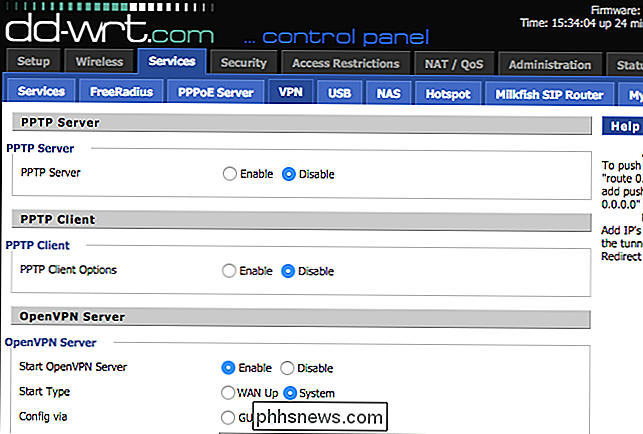The image size is (643, 434).
Task: Choose WAN Up start type
Action: [x=228, y=393]
